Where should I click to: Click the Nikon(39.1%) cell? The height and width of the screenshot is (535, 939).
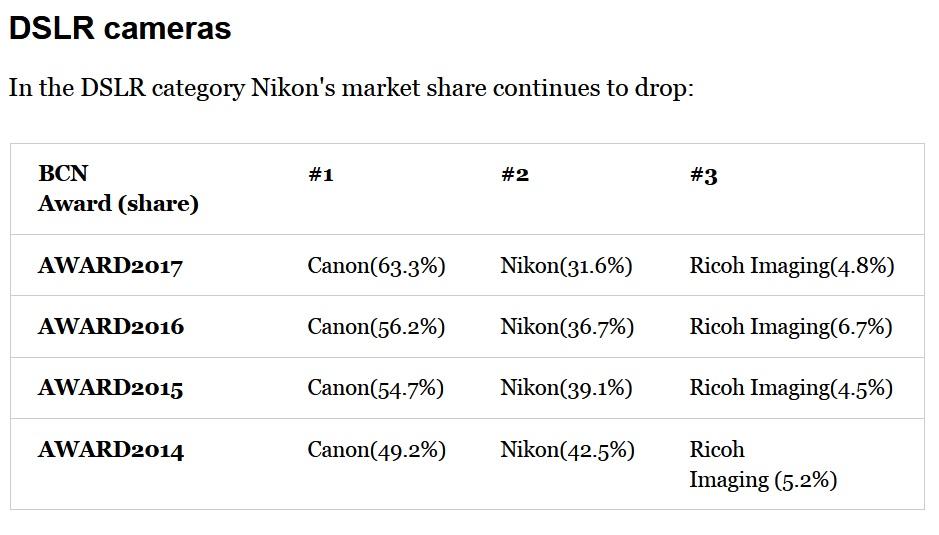point(567,388)
